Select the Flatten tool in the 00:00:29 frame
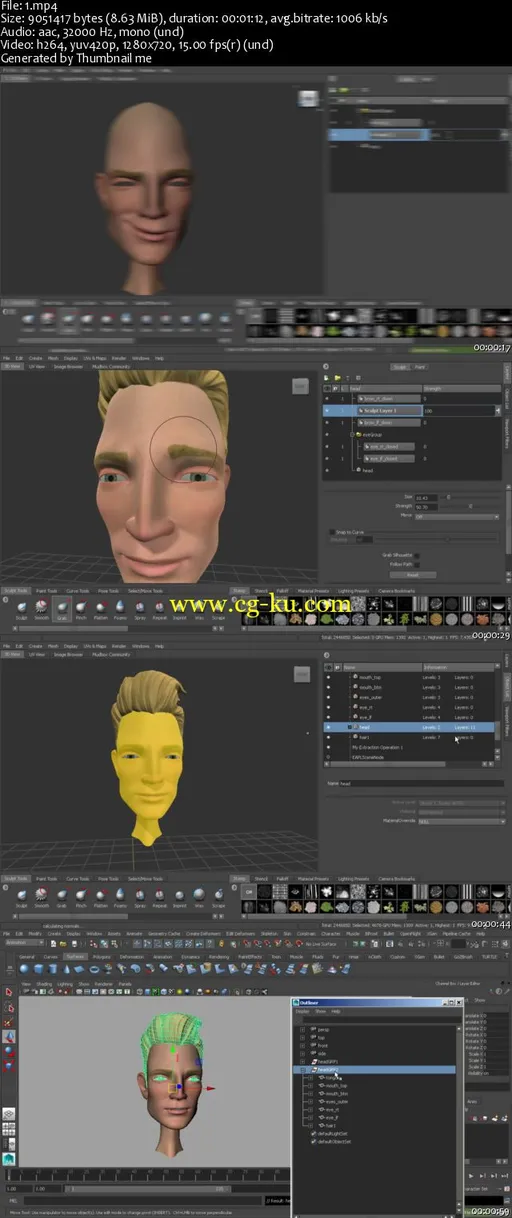The image size is (512, 1218). pyautogui.click(x=101, y=607)
